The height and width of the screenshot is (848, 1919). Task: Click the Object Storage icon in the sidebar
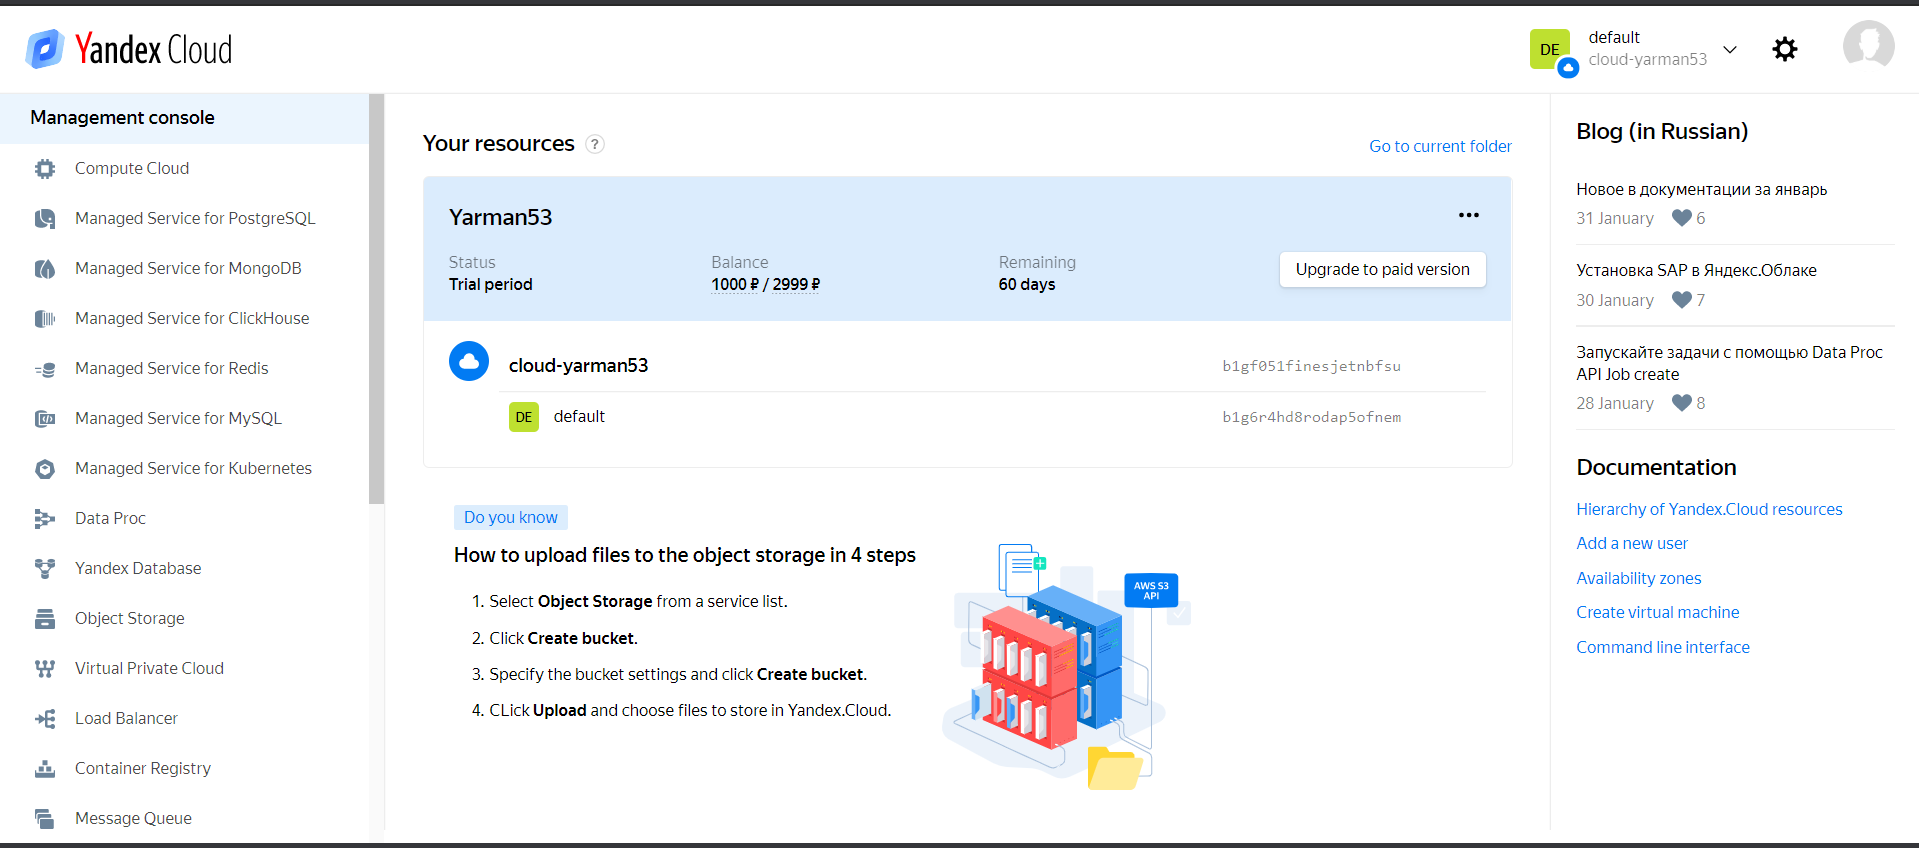(x=45, y=619)
